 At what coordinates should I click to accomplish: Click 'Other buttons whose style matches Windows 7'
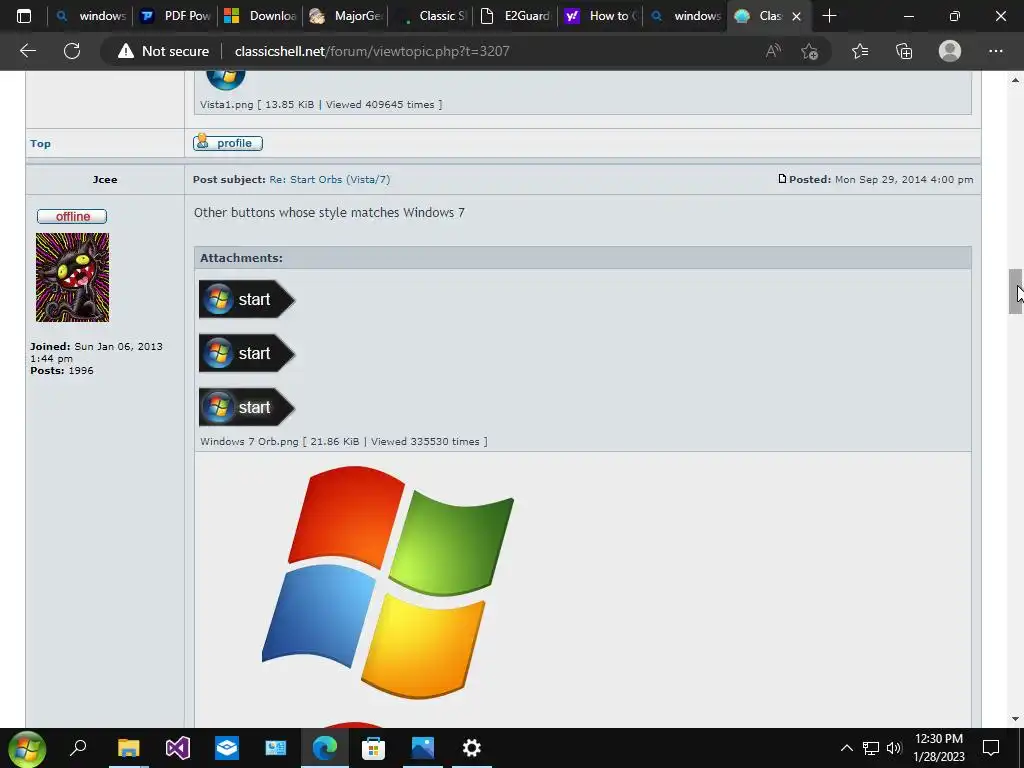coord(329,213)
